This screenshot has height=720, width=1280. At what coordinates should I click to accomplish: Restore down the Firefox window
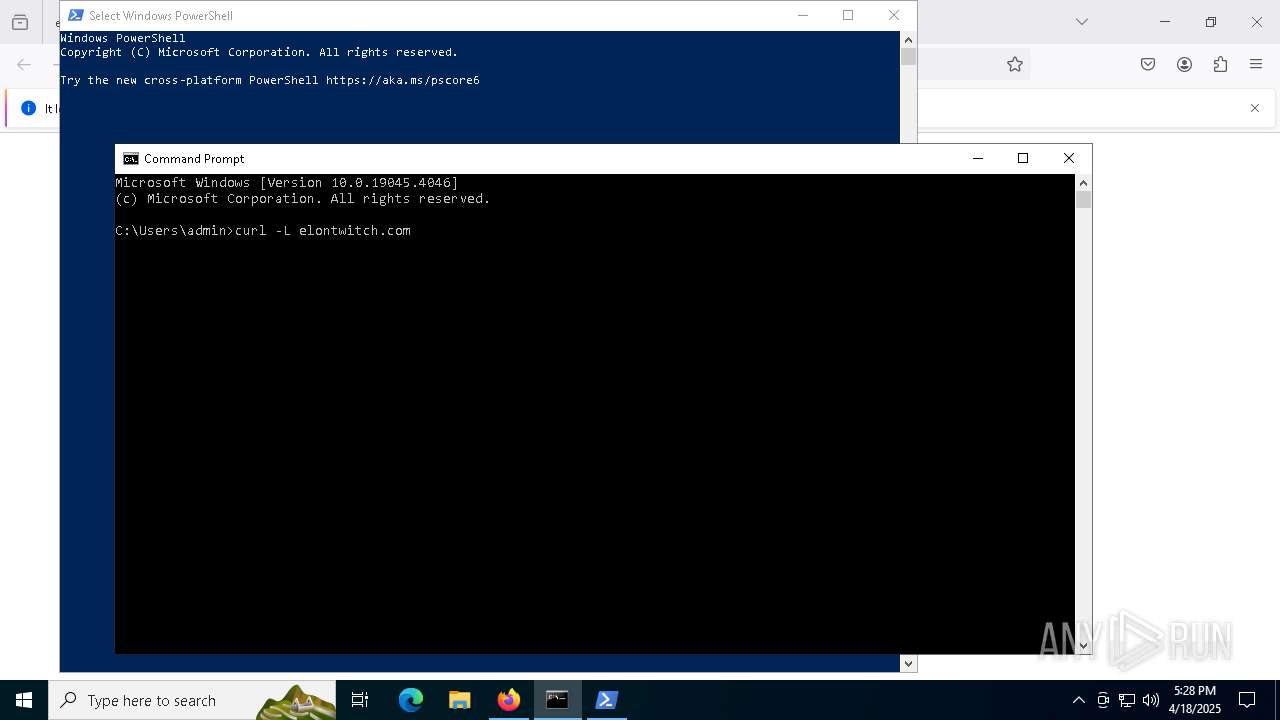(1211, 22)
